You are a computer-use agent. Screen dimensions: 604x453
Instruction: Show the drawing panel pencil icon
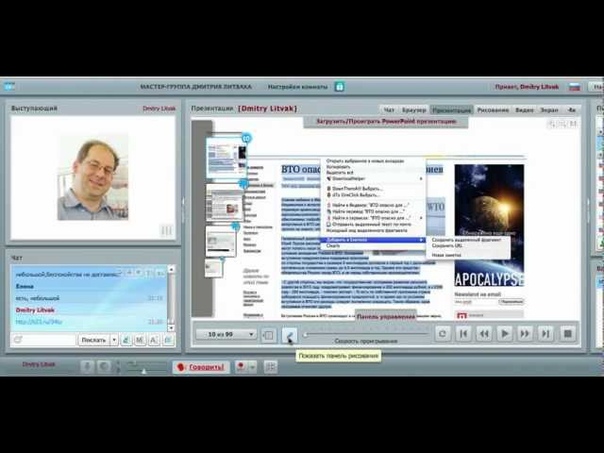(289, 335)
